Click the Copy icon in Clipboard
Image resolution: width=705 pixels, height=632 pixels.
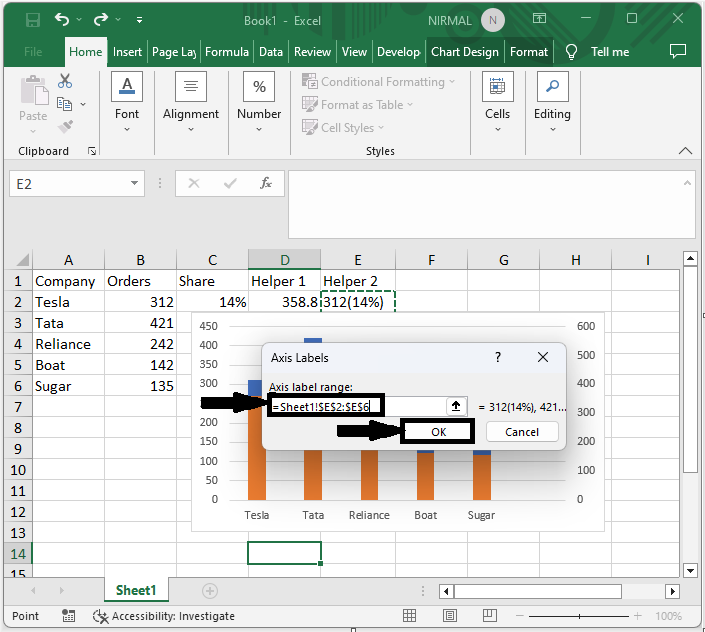[65, 104]
